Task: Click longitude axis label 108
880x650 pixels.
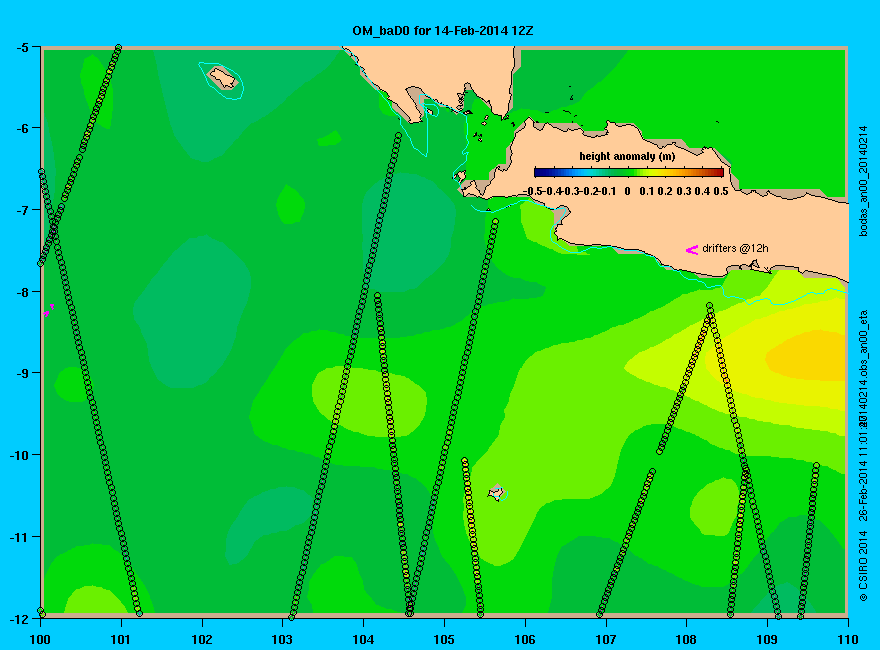Action: point(686,639)
